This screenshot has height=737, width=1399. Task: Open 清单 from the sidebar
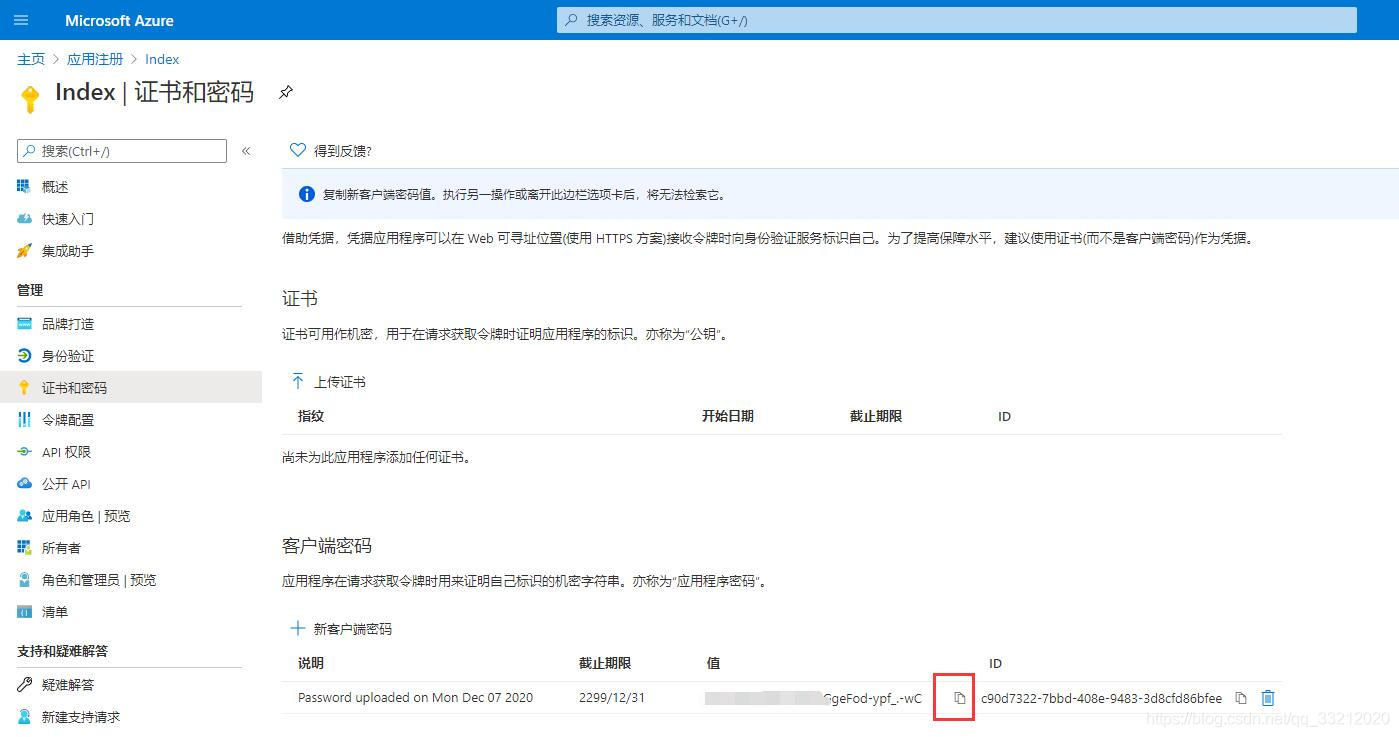(x=55, y=612)
